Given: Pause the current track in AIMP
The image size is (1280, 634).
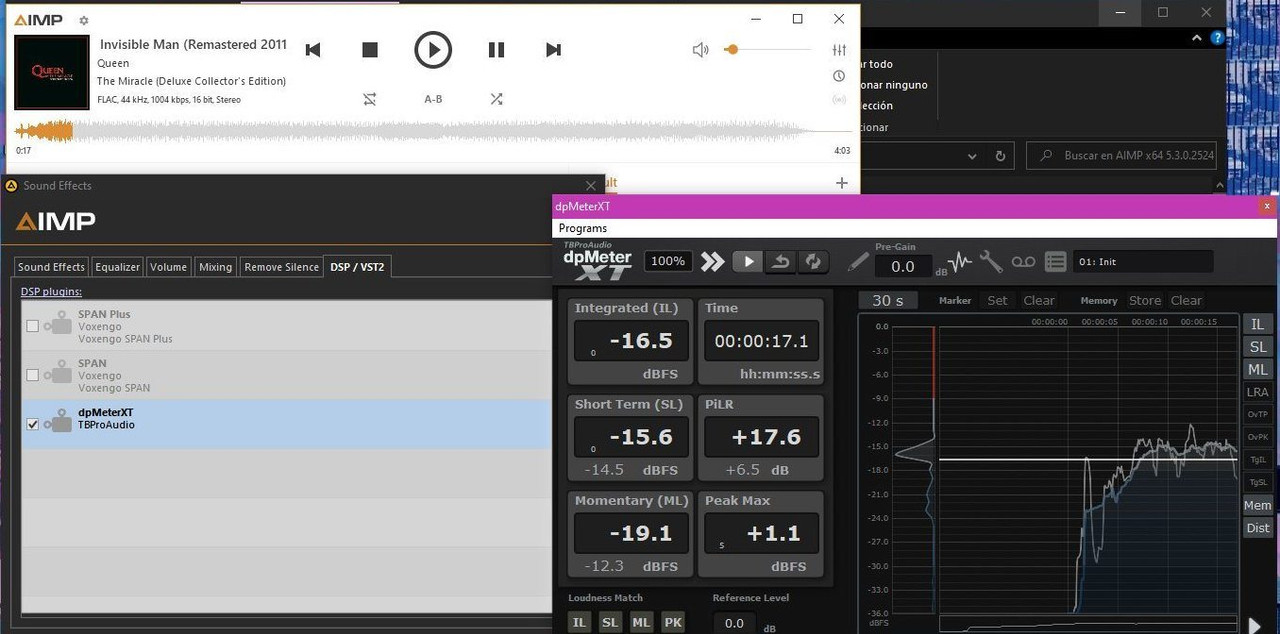Looking at the screenshot, I should 496,50.
